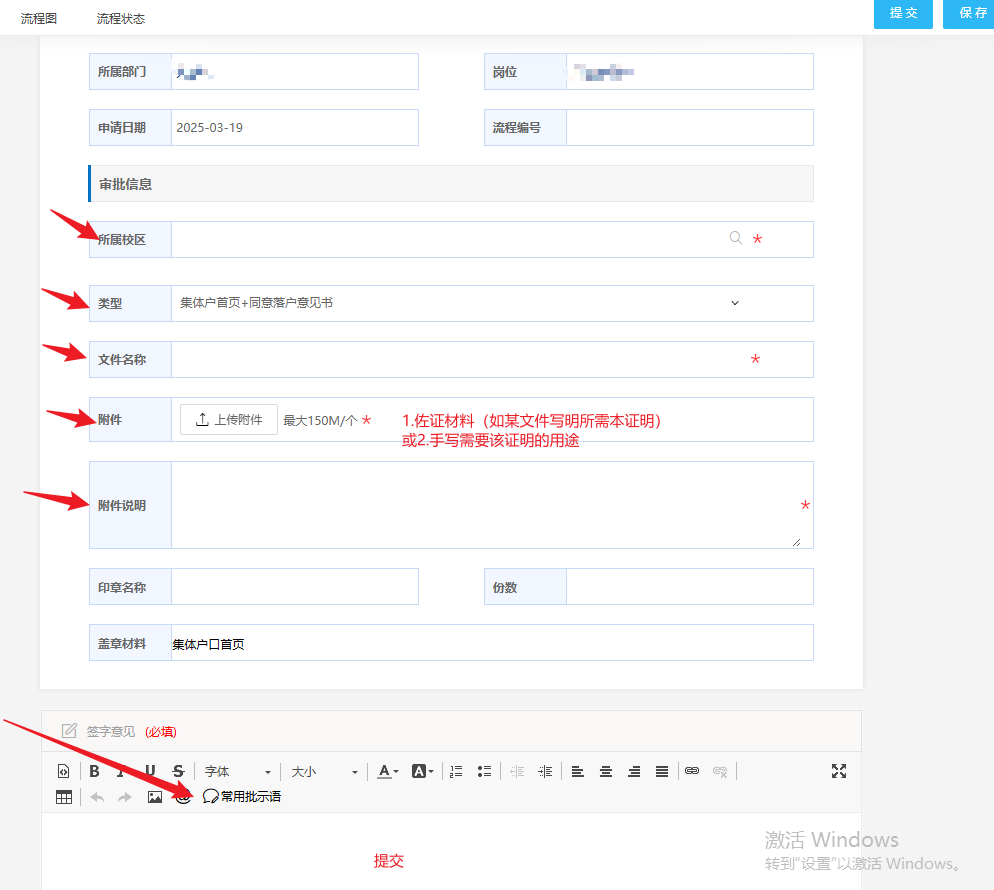Insert a table into the editor
Viewport: 994px width, 890px height.
[64, 797]
